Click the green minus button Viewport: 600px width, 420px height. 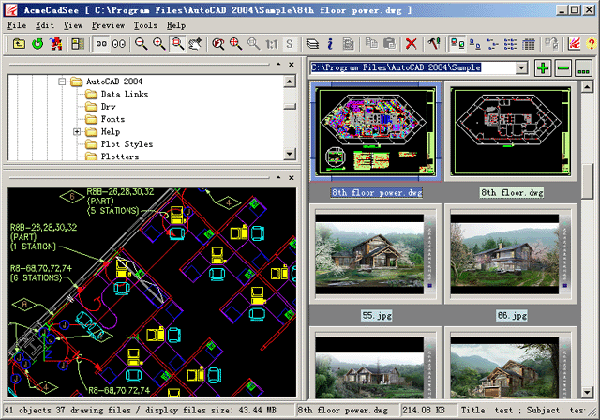[562, 68]
